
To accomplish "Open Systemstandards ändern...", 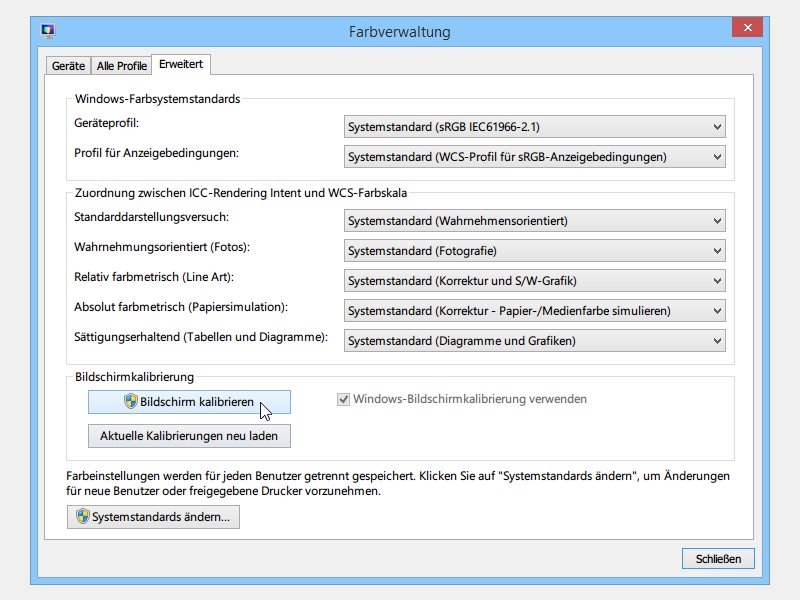I will [153, 517].
